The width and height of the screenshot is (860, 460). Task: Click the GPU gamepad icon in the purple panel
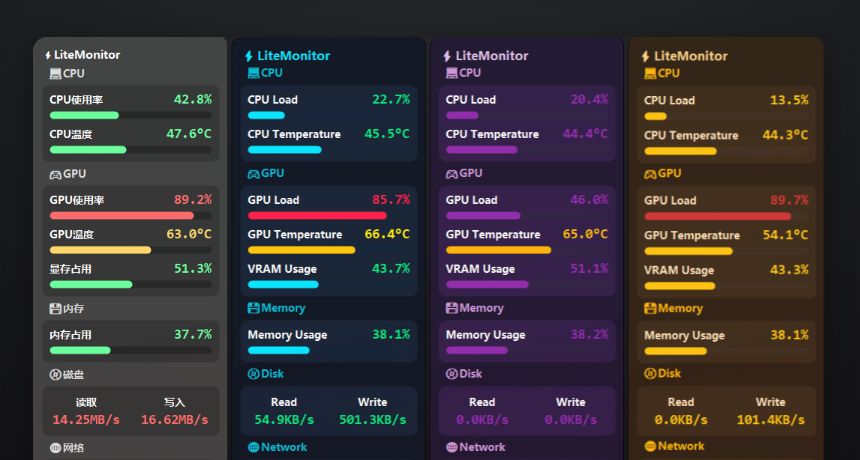451,173
